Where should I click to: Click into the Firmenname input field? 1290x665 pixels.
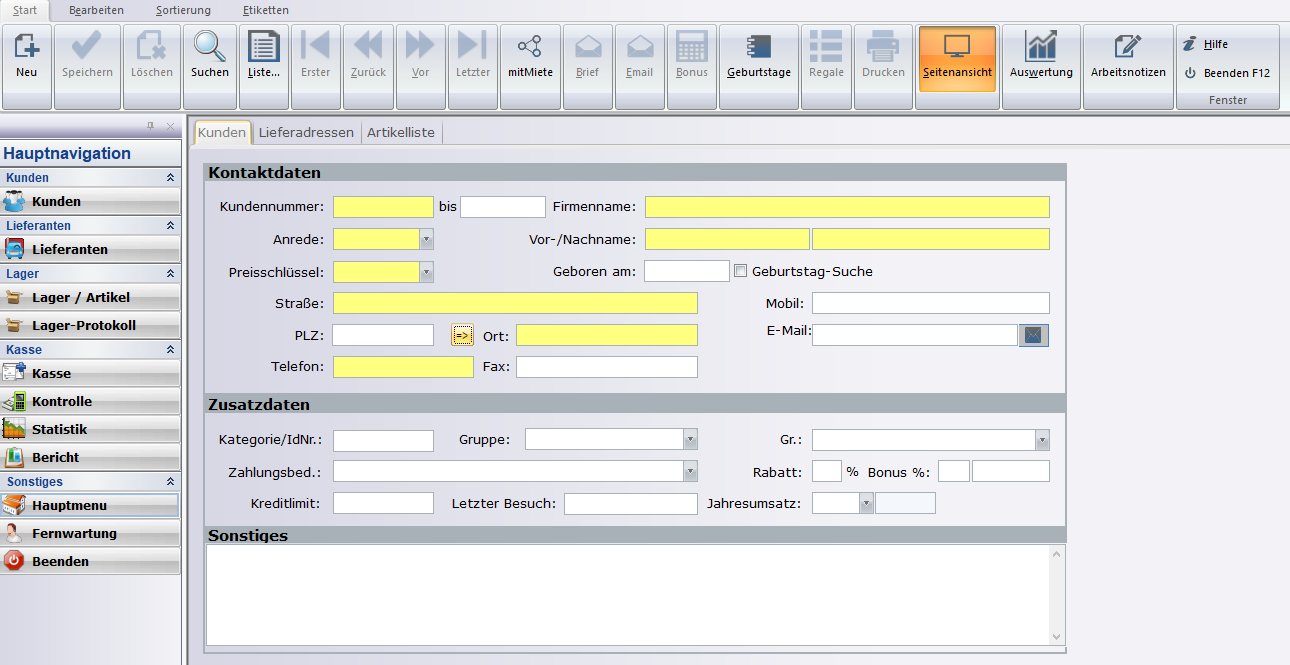(x=847, y=207)
